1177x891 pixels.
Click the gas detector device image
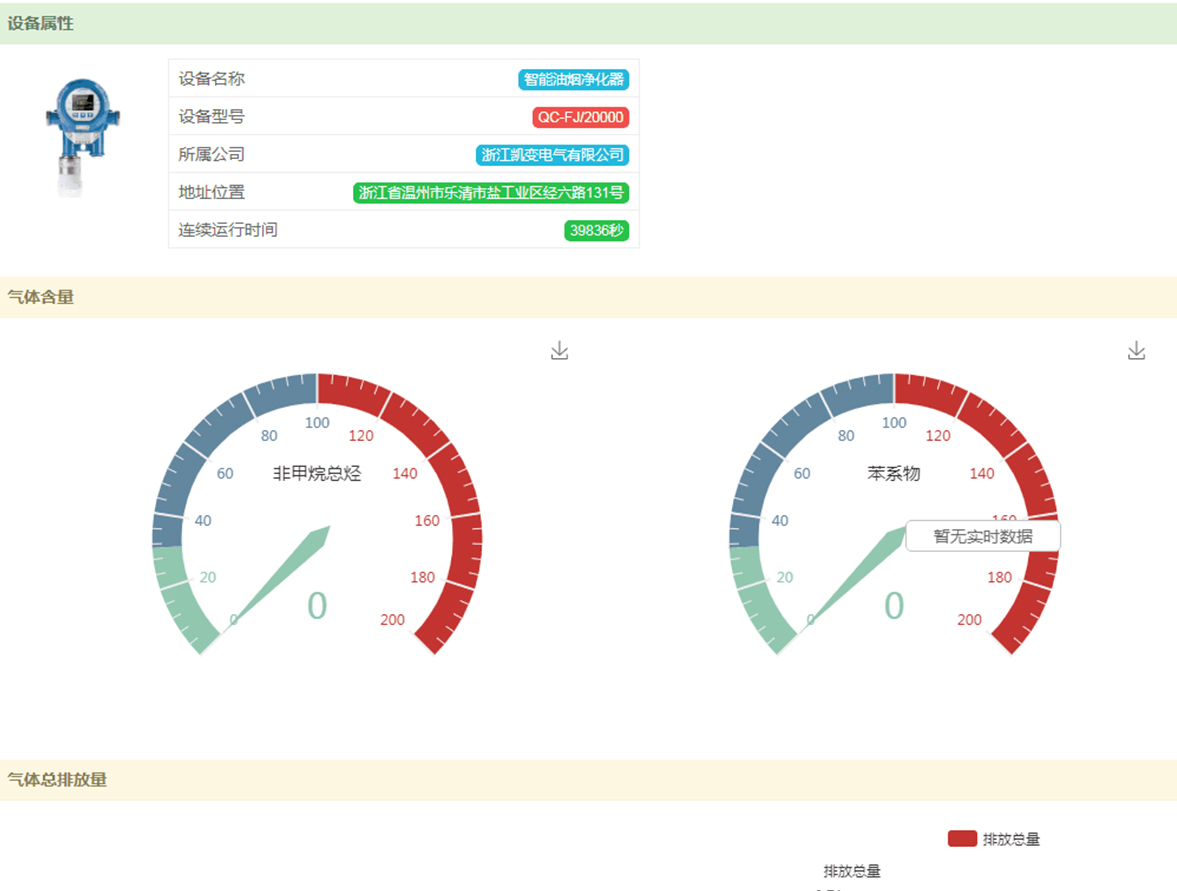(x=82, y=138)
